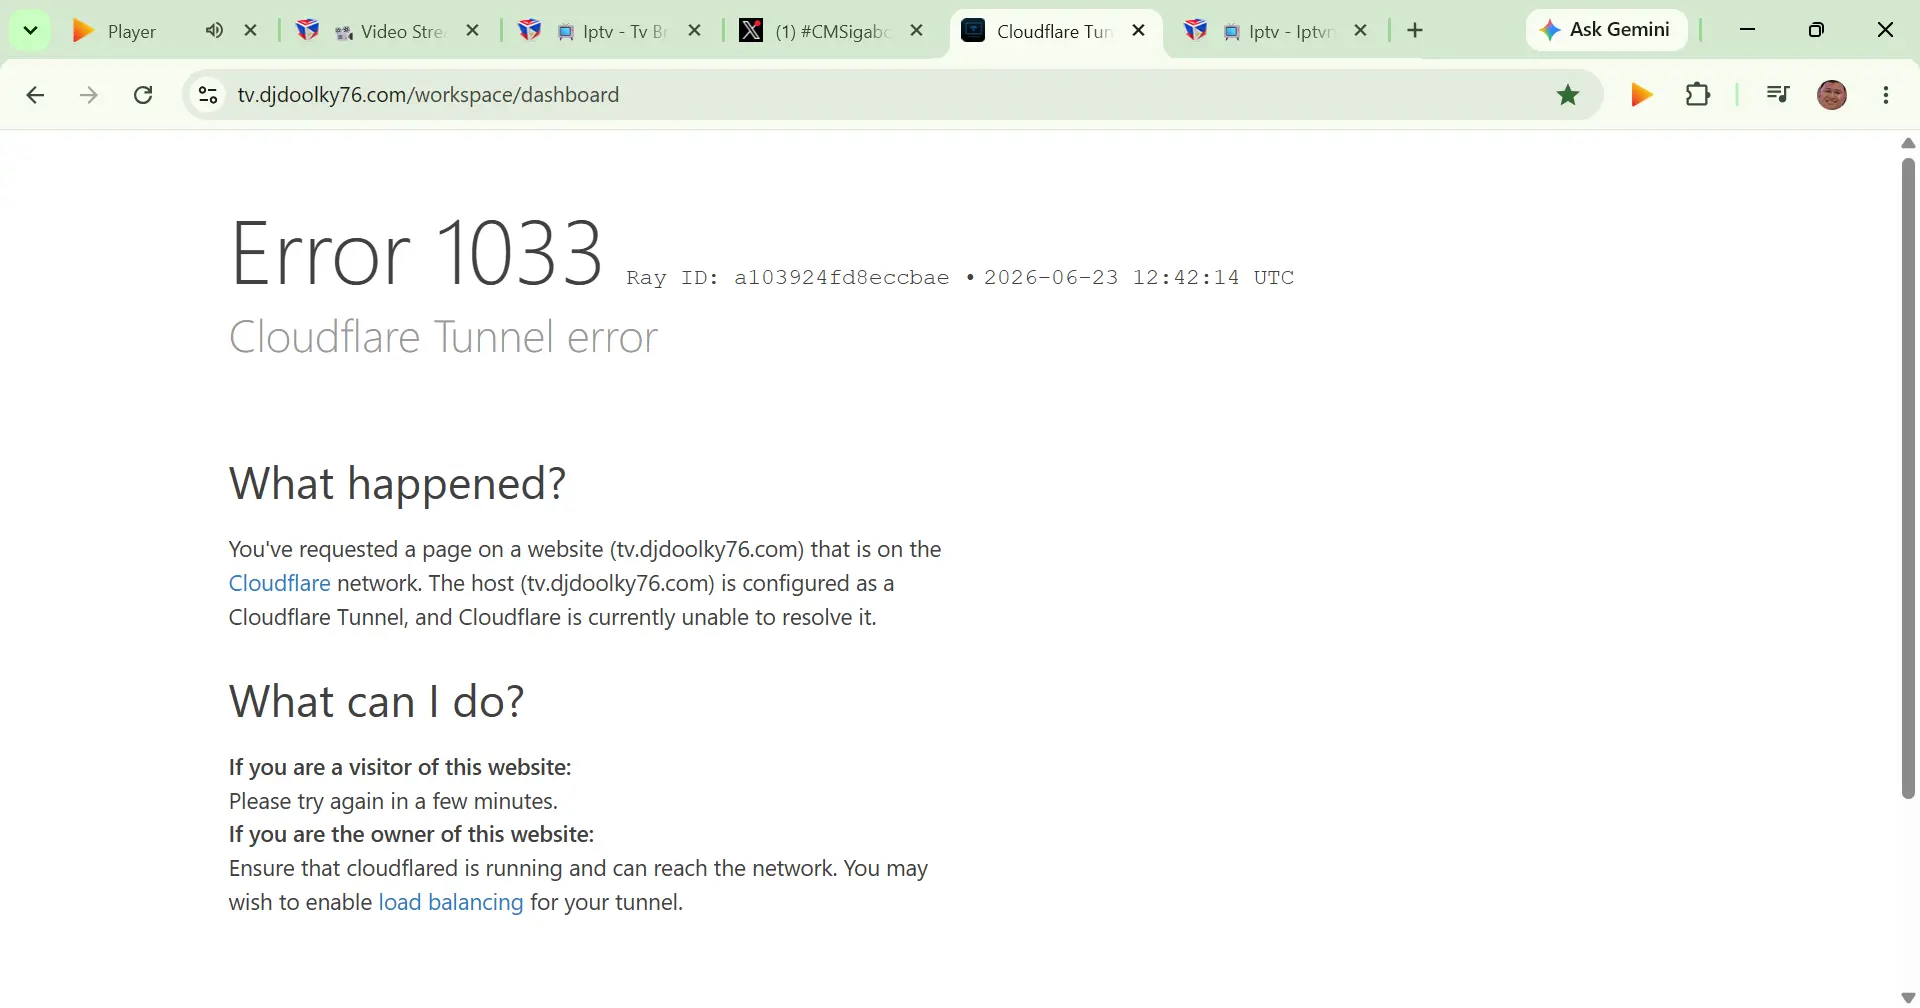Mute the Player tab audio icon
Image resolution: width=1920 pixels, height=1008 pixels.
click(x=214, y=31)
